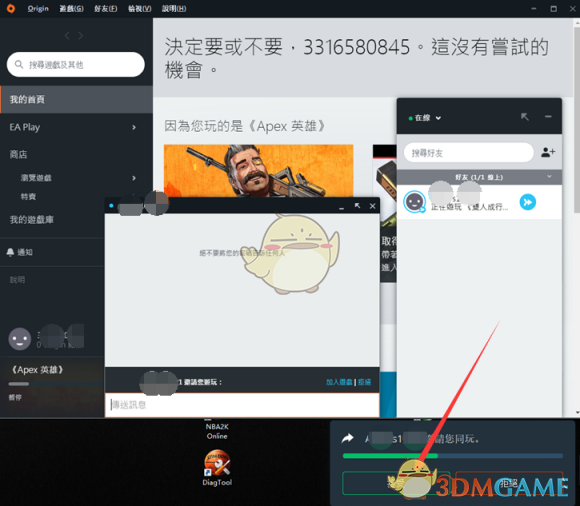Click the add friend icon
This screenshot has width=580, height=506.
pyautogui.click(x=548, y=152)
